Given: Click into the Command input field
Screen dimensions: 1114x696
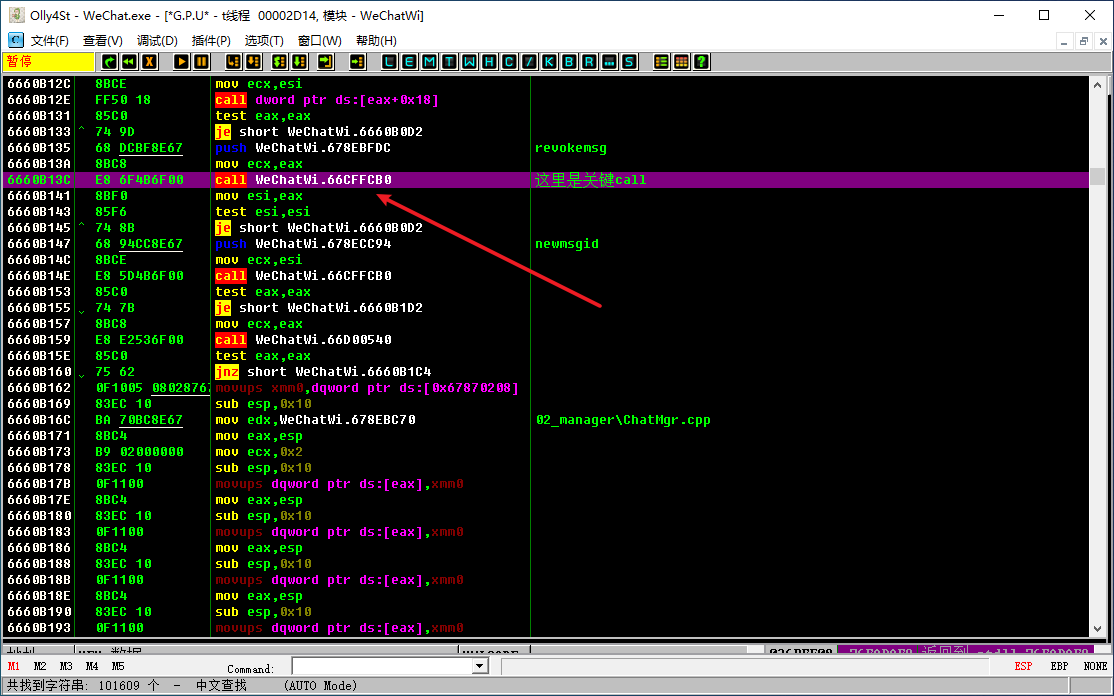Looking at the screenshot, I should coord(382,666).
